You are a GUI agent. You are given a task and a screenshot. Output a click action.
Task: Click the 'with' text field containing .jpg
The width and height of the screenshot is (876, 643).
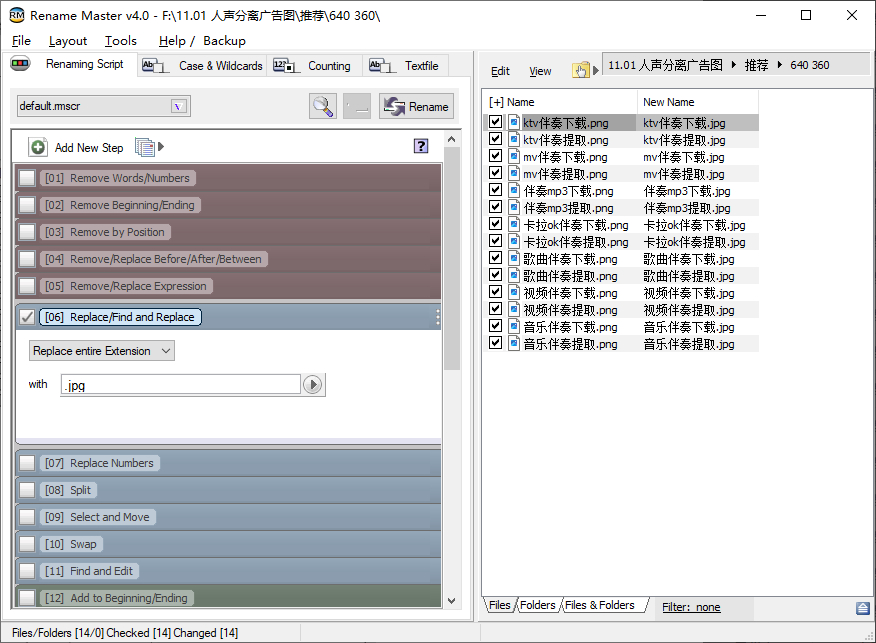coord(180,385)
